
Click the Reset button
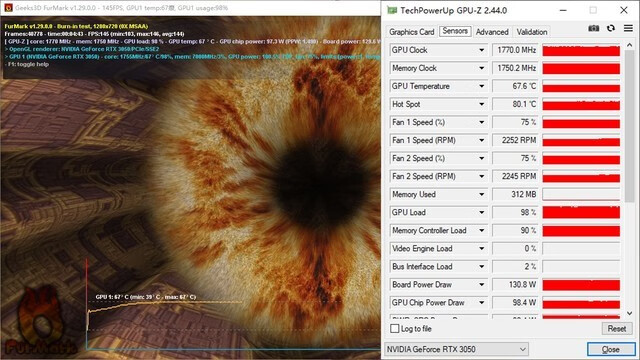616,329
